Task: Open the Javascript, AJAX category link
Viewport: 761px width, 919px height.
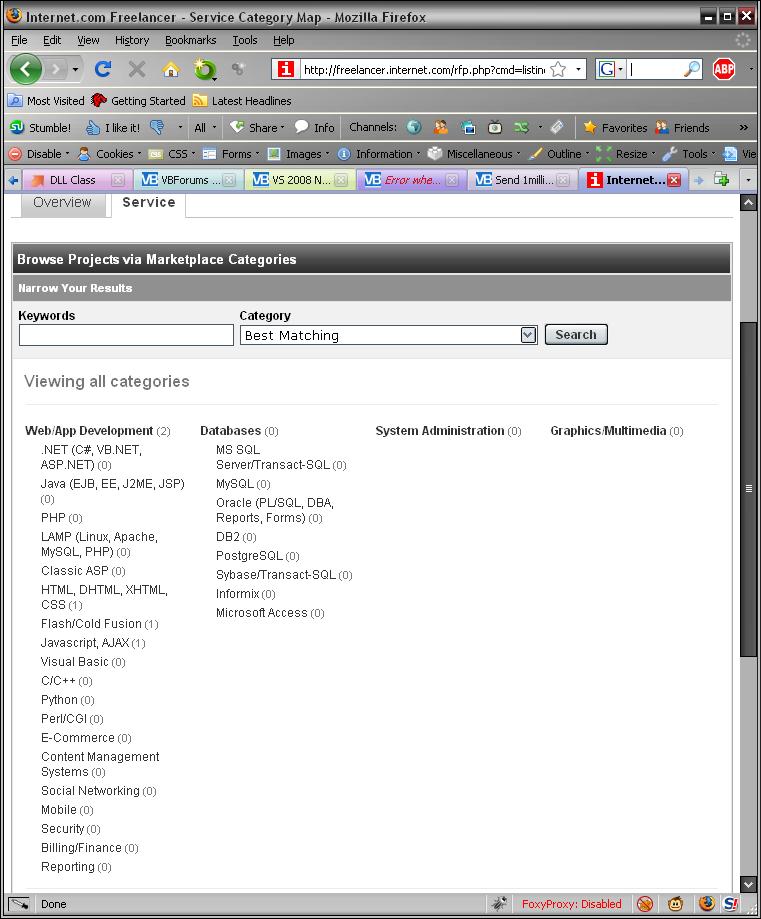Action: coord(93,643)
